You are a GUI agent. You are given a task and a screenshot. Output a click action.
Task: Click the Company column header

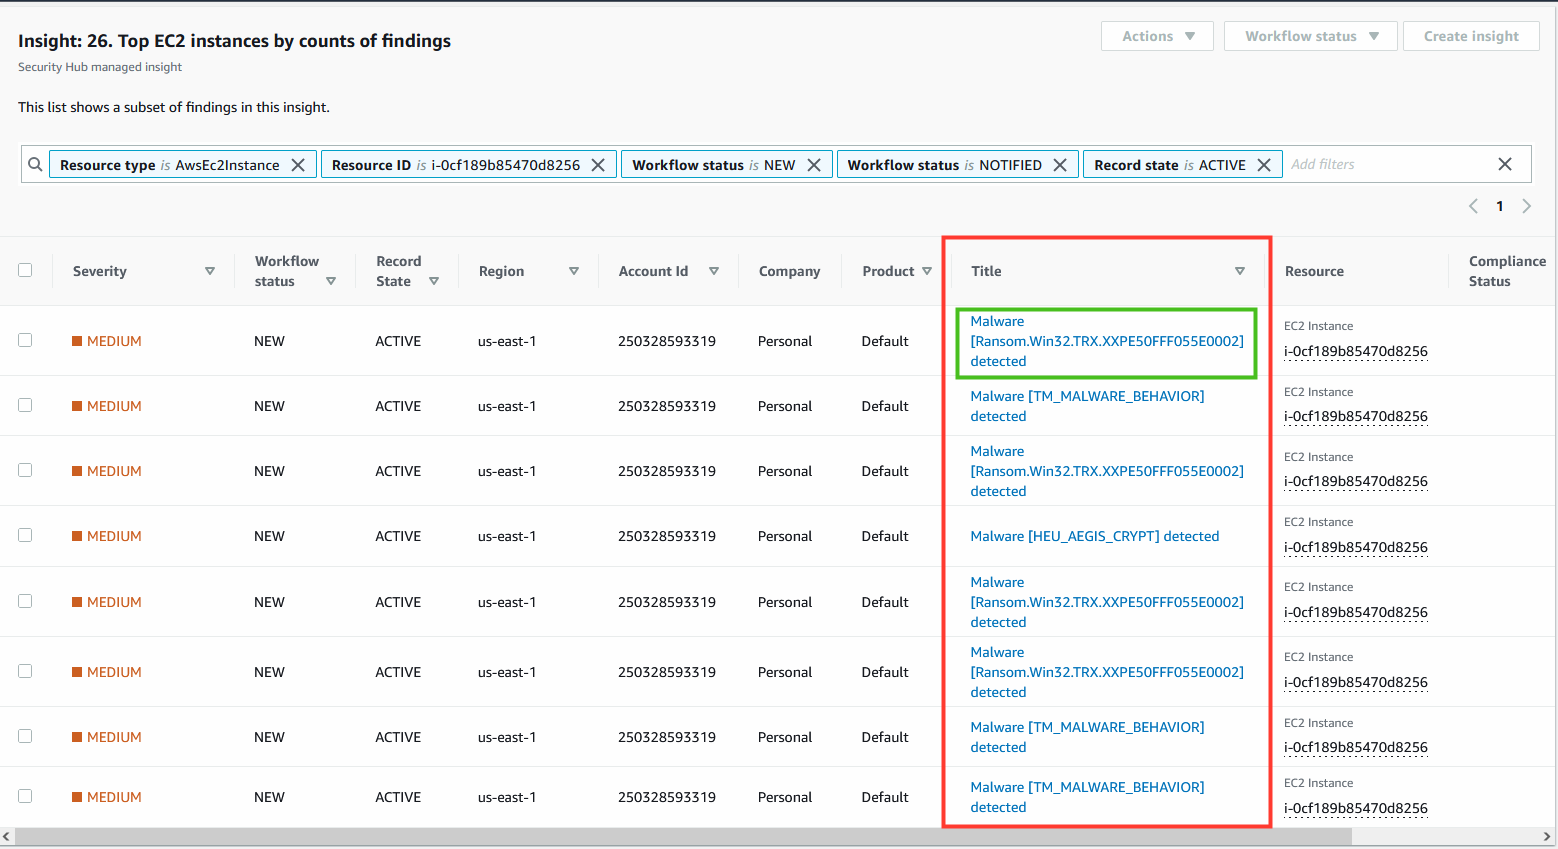789,271
